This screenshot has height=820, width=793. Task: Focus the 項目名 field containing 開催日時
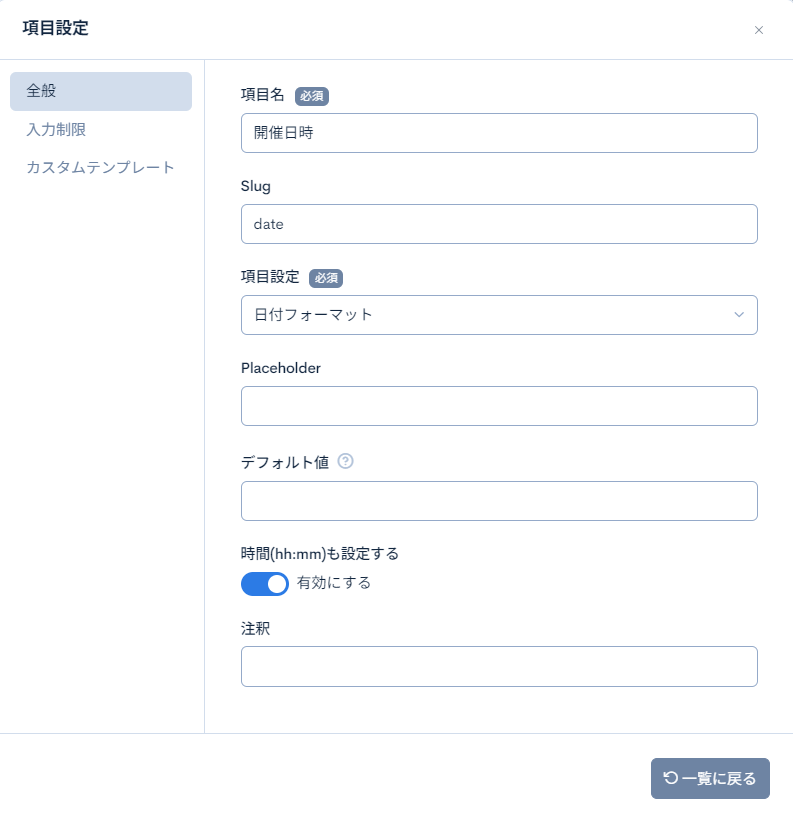coord(498,133)
